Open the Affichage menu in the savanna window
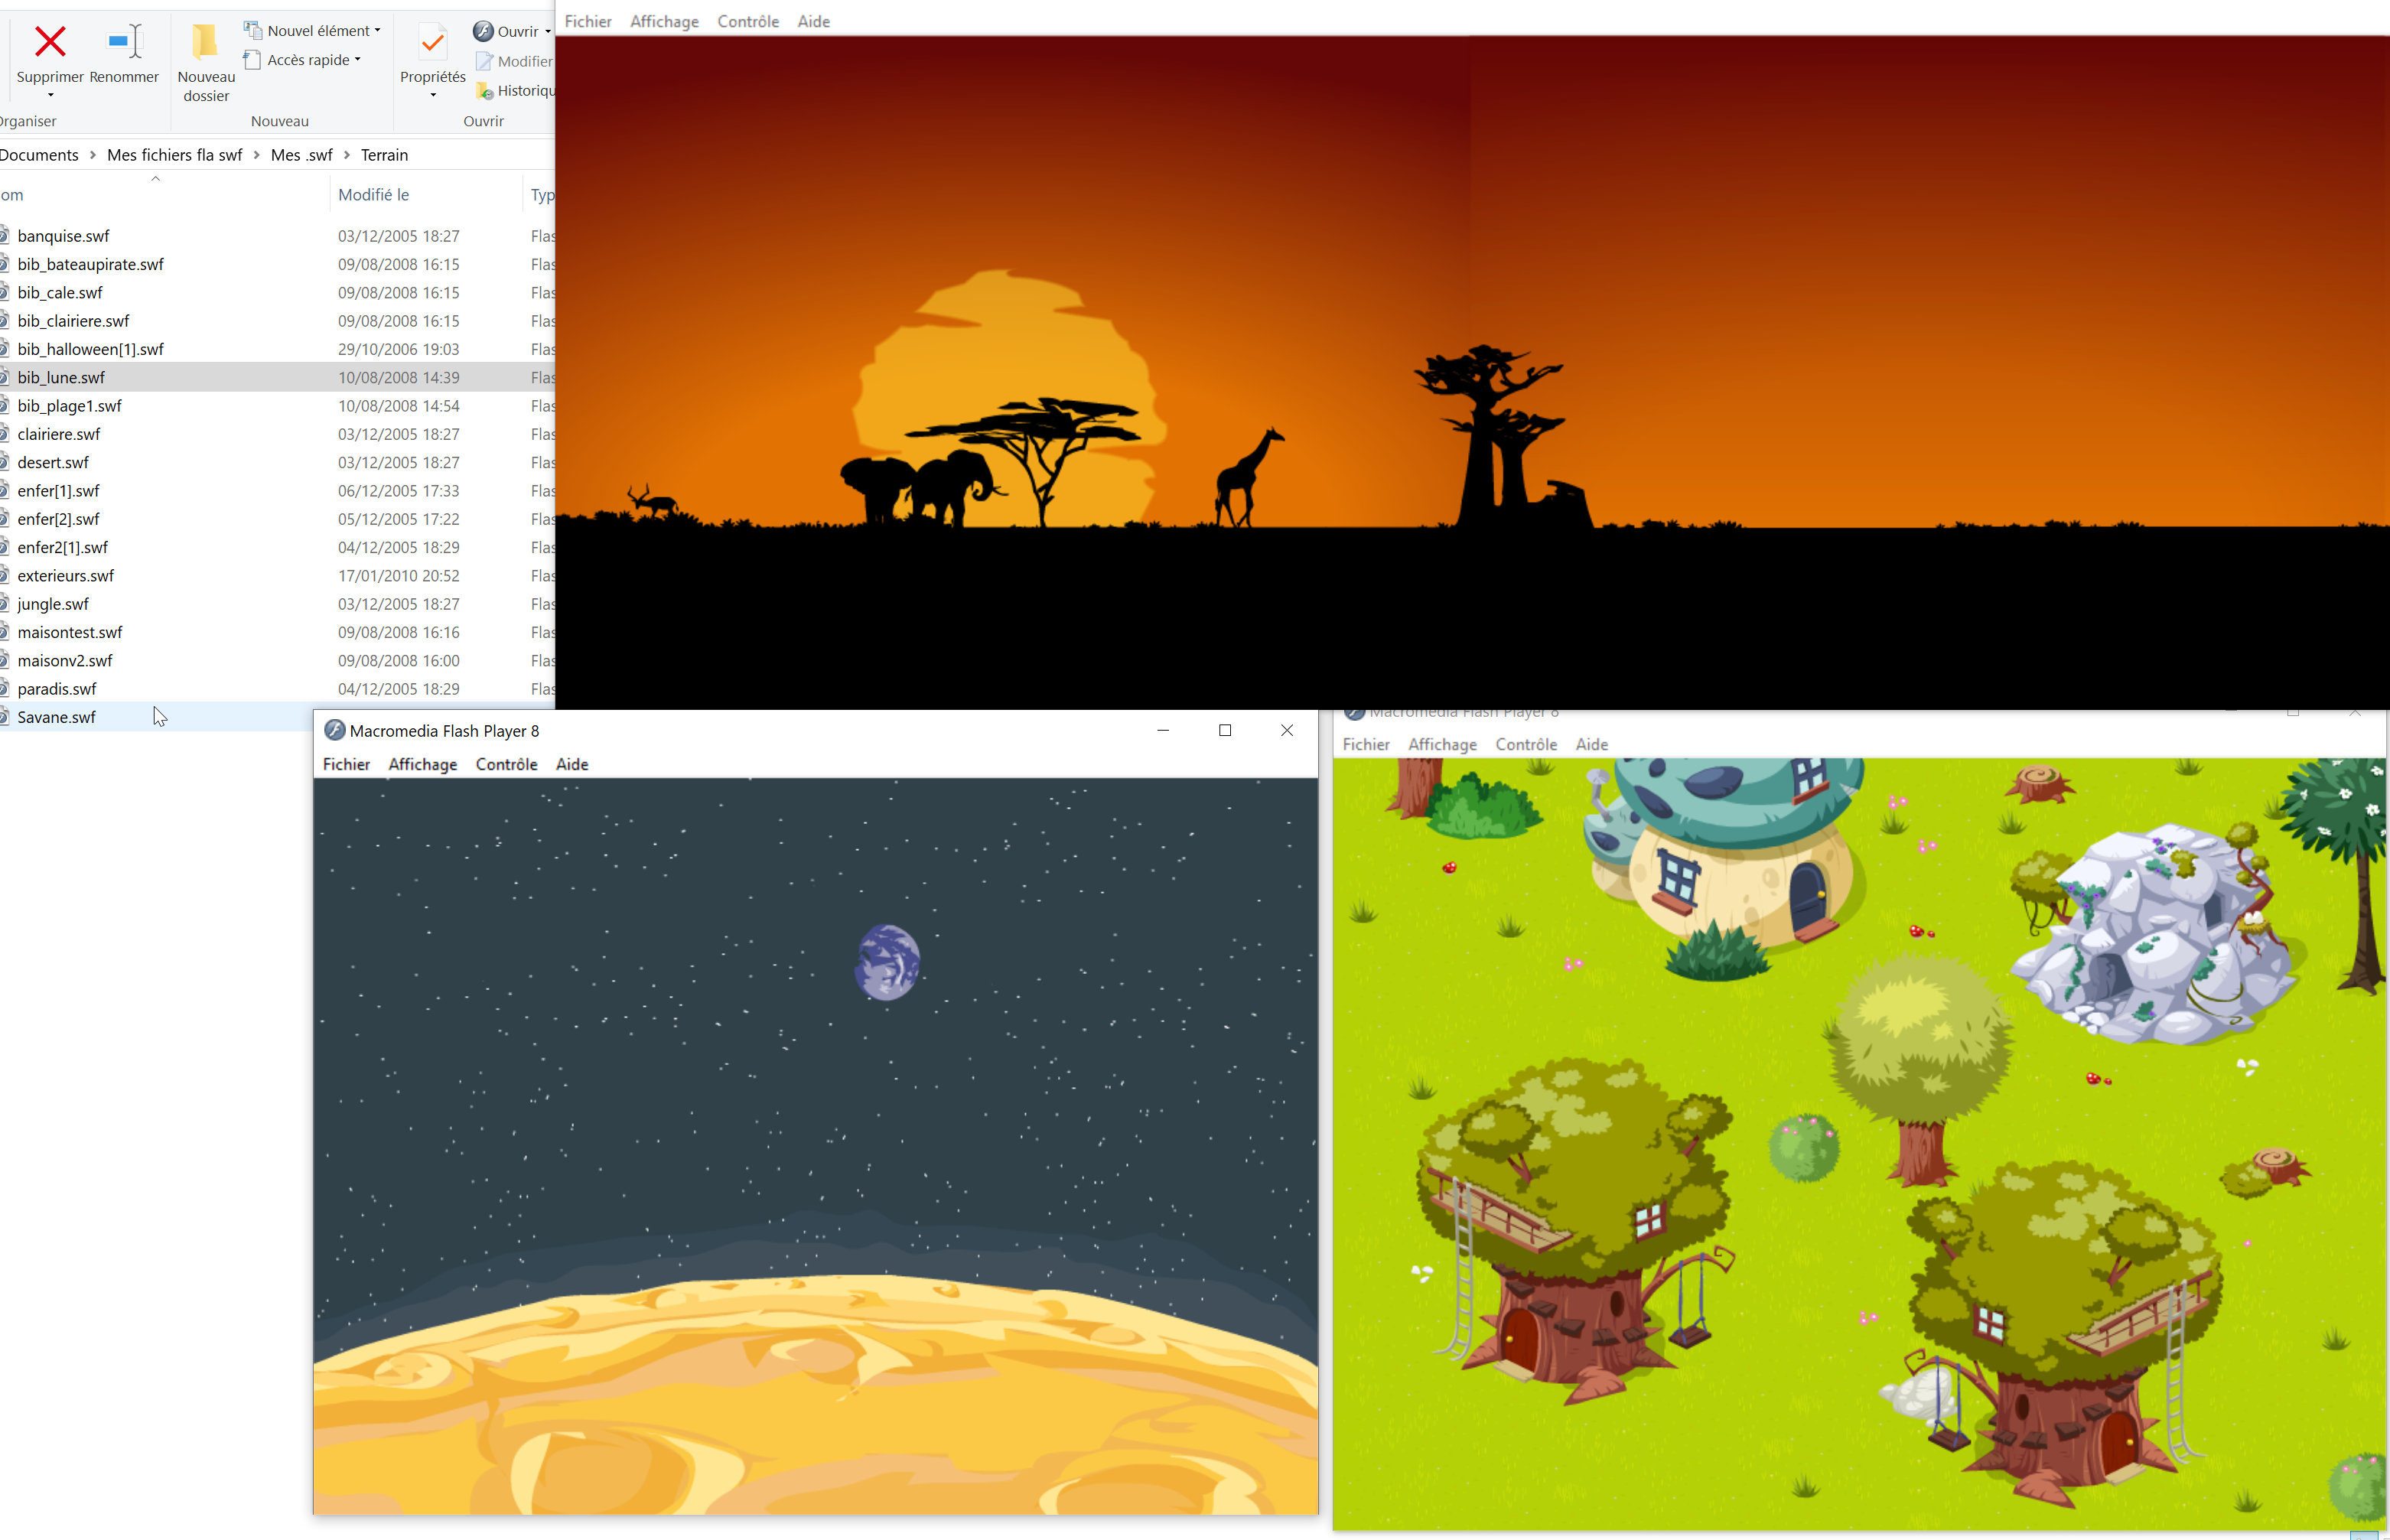Image resolution: width=2390 pixels, height=1540 pixels. point(664,21)
